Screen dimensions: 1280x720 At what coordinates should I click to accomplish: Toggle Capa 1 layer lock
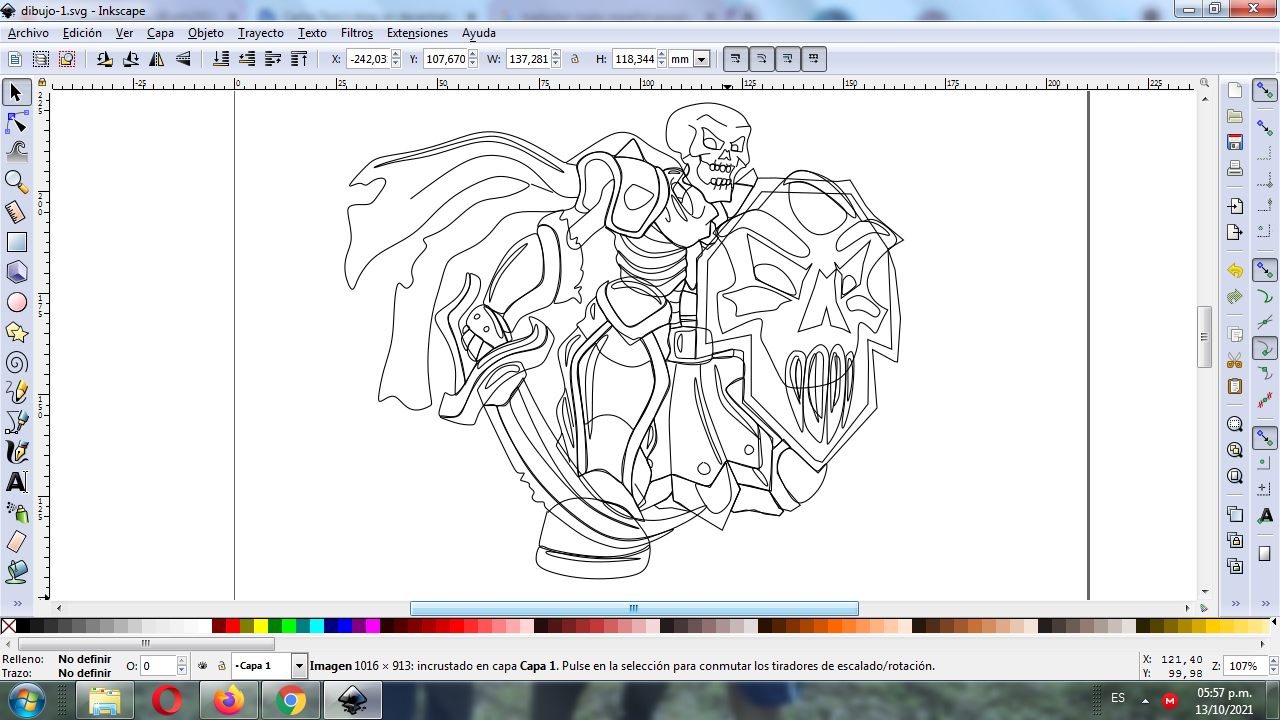click(x=221, y=666)
